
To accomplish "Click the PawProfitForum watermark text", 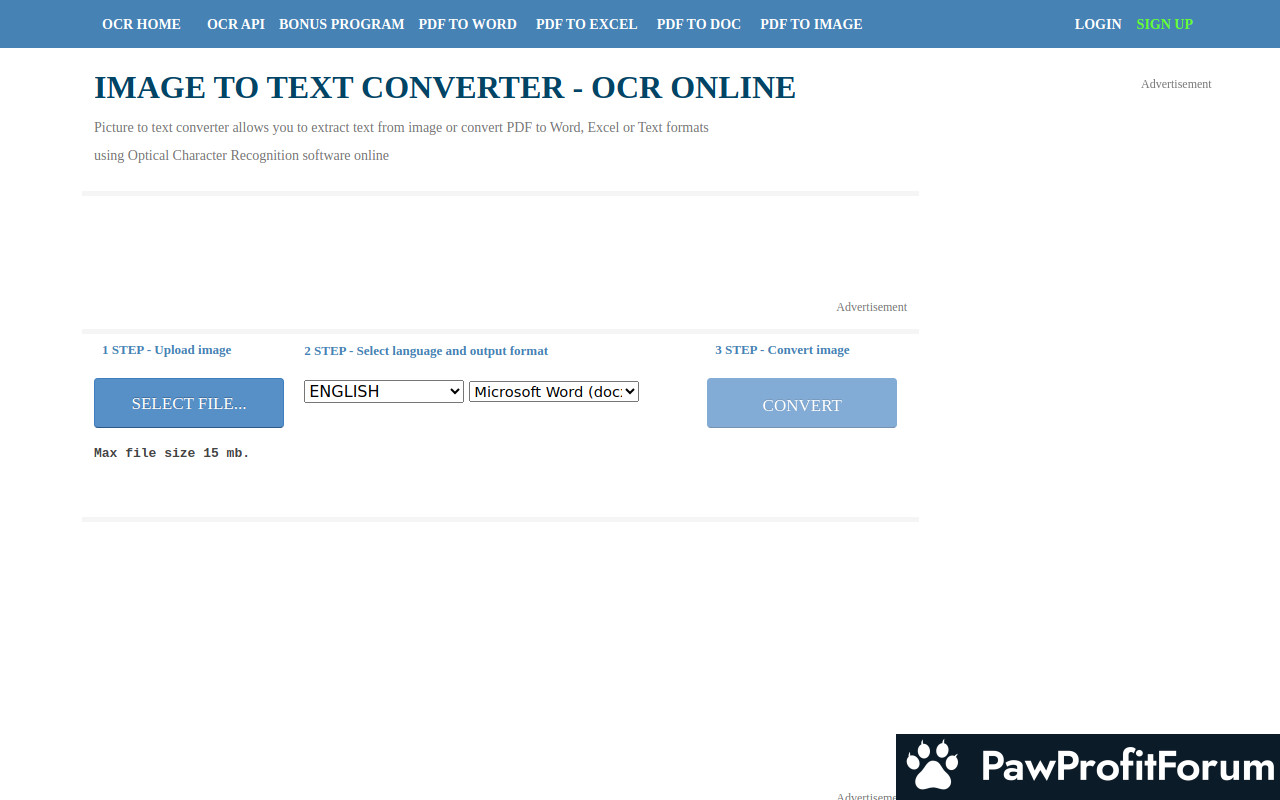I will pyautogui.click(x=1127, y=767).
